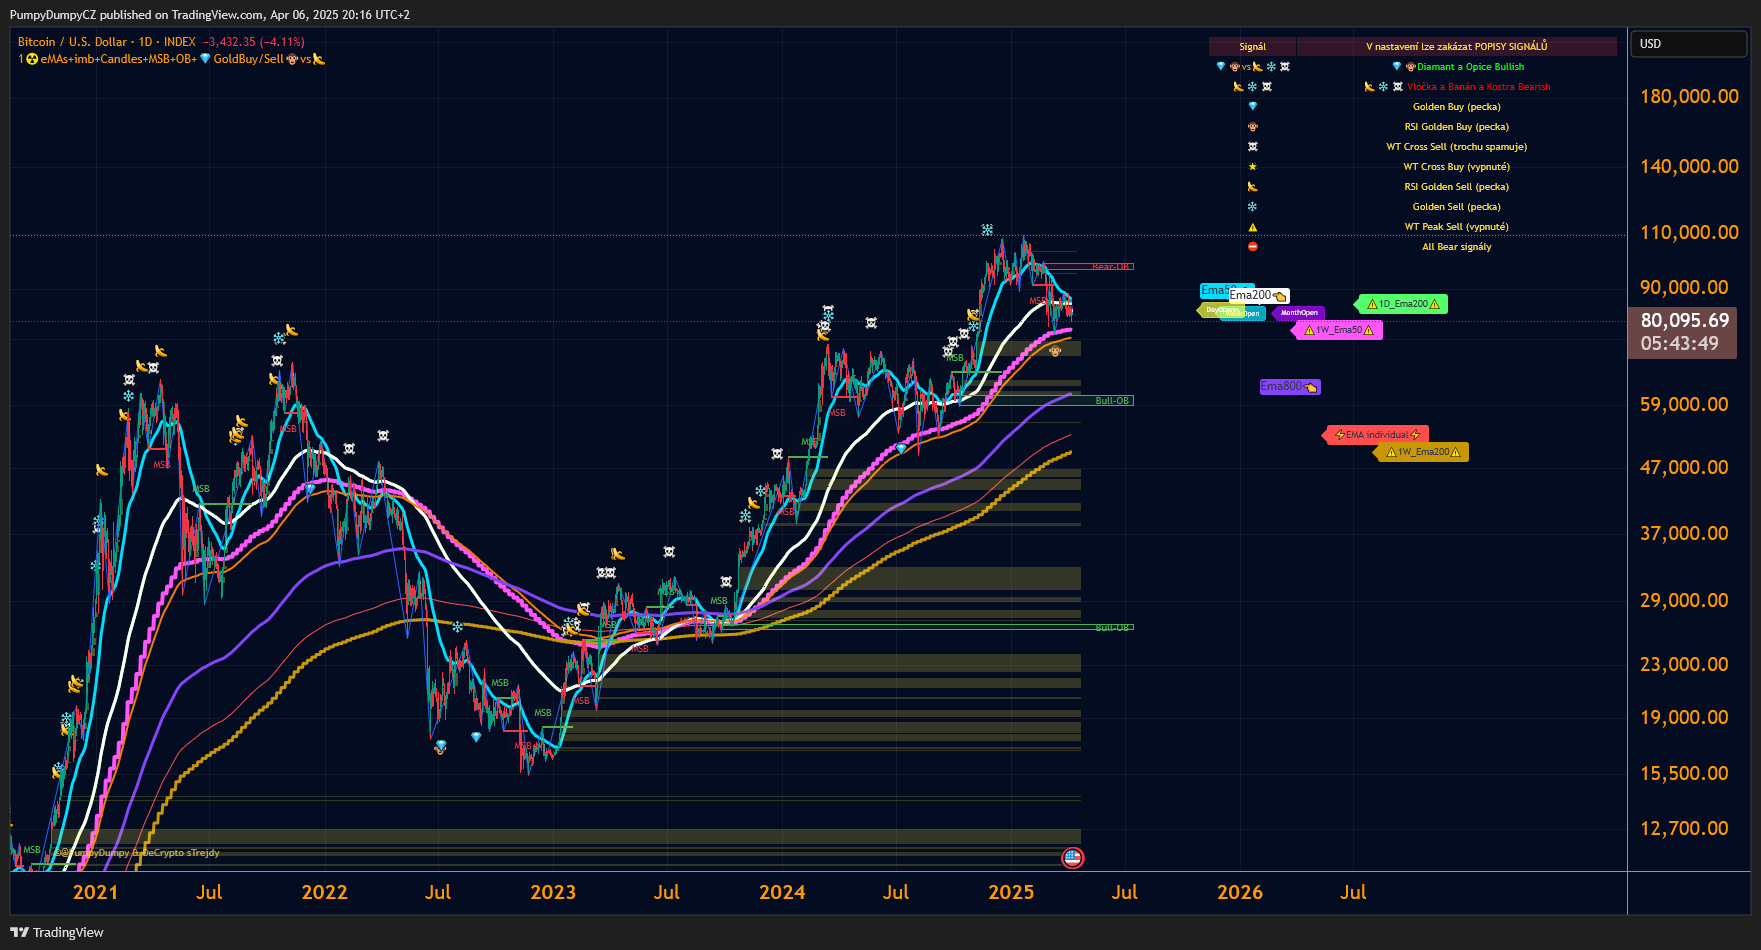Click the US flag event icon on timeline
Screen dimensions: 1761x950
tap(1072, 857)
